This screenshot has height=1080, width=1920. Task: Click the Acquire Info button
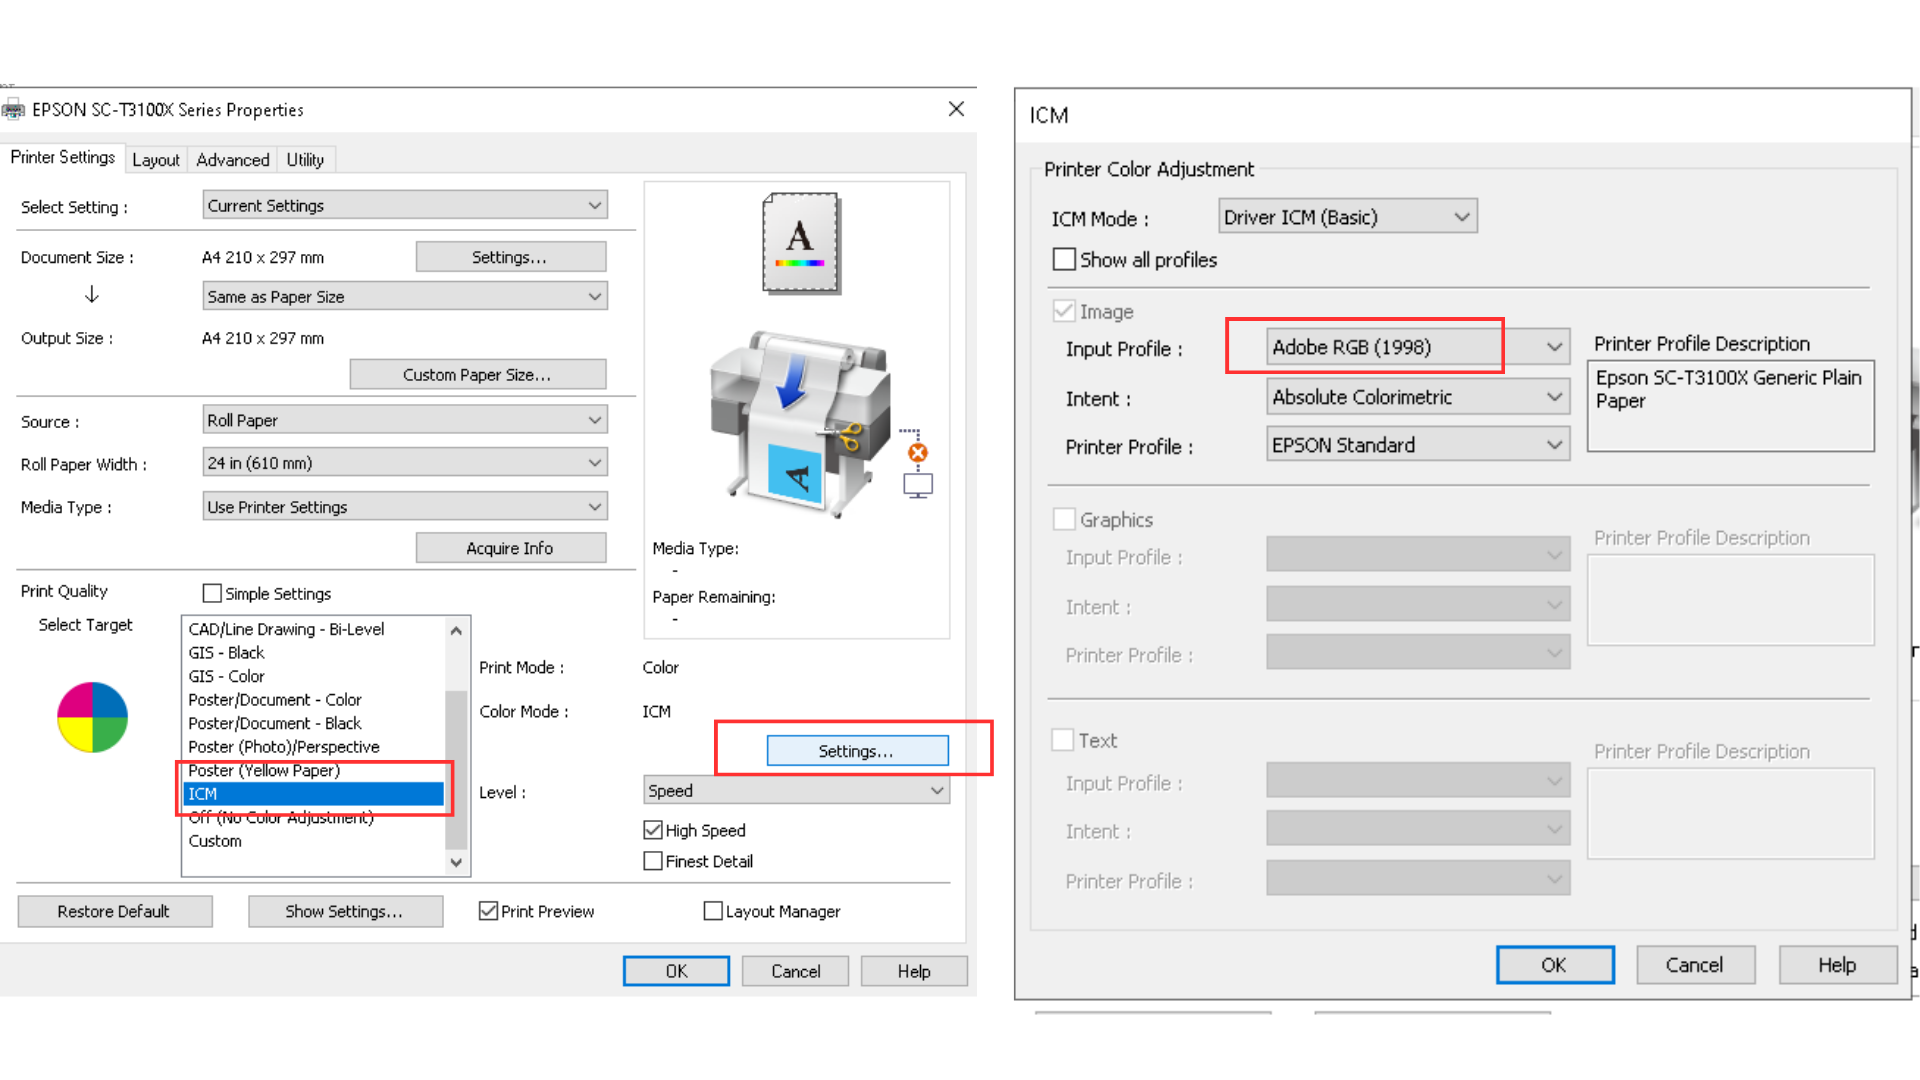510,548
